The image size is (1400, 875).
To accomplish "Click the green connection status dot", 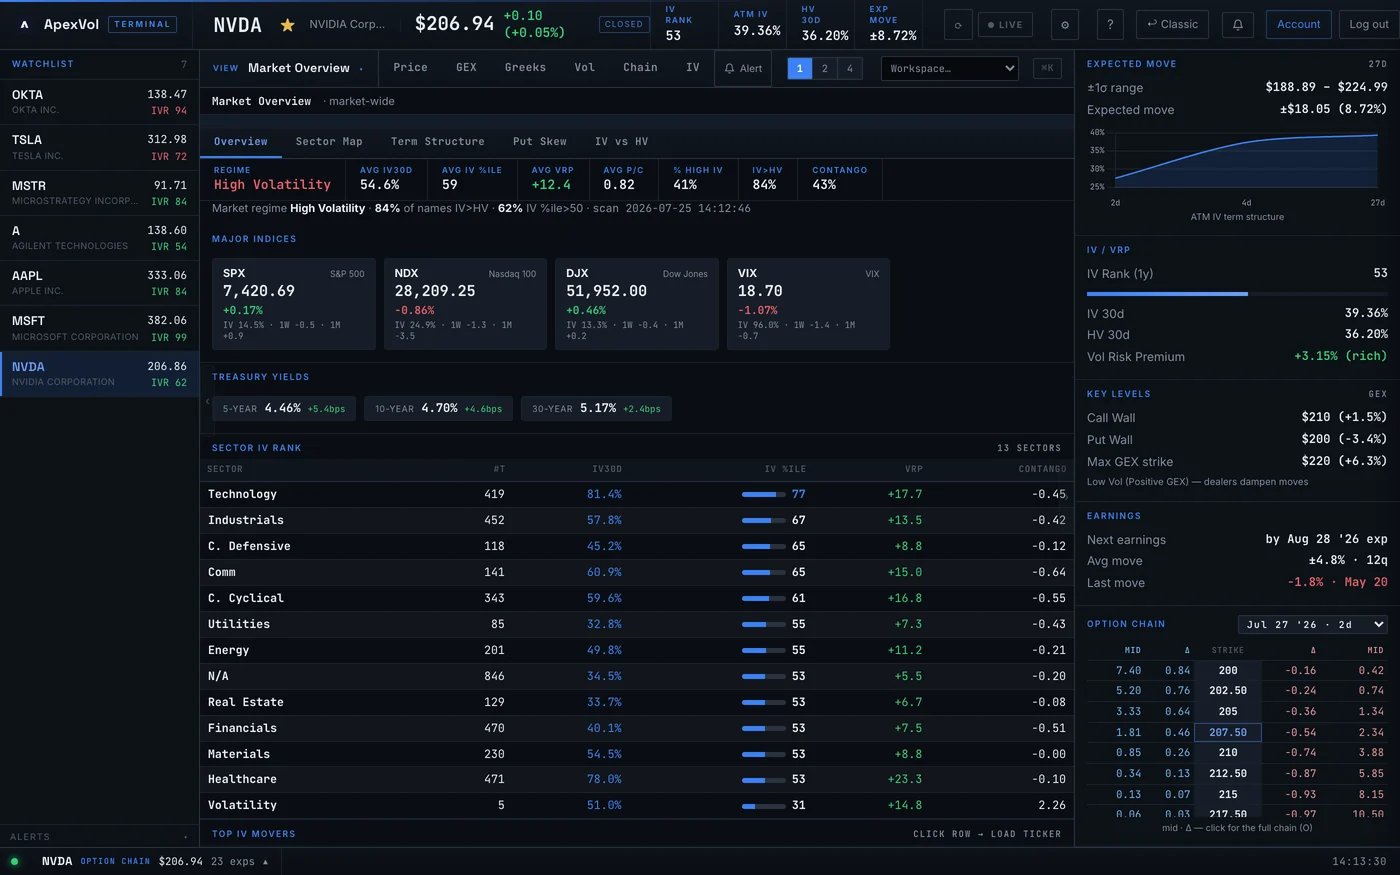I will (x=14, y=861).
